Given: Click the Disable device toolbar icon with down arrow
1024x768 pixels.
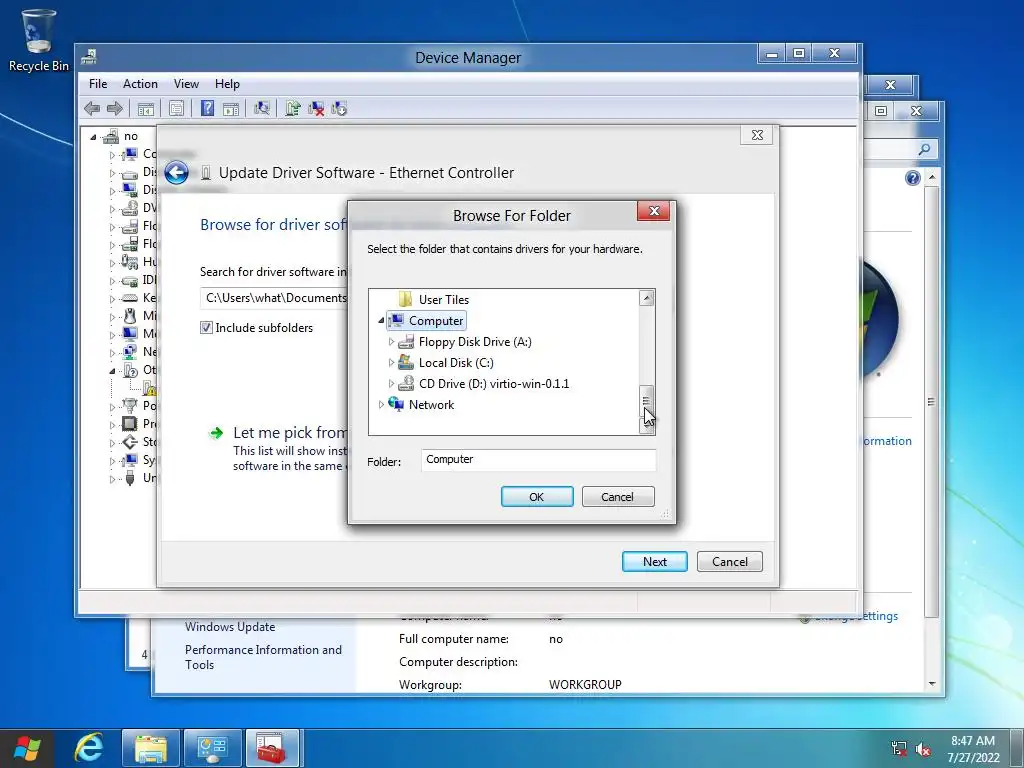Looking at the screenshot, I should [339, 108].
